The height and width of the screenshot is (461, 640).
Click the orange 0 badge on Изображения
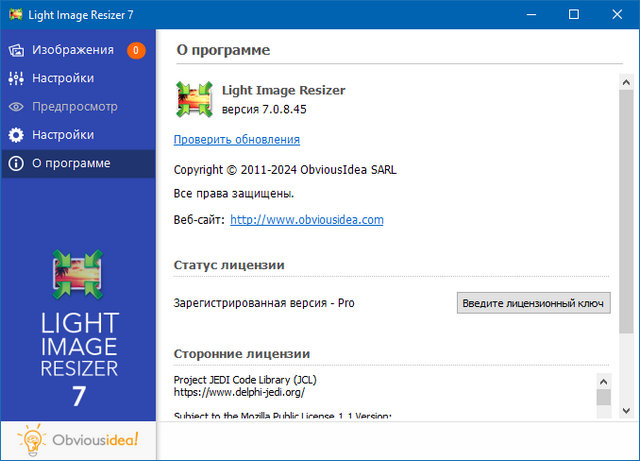[136, 50]
